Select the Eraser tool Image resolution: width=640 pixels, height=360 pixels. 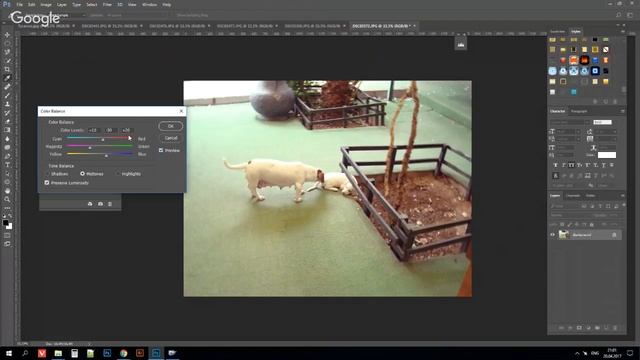[7, 121]
